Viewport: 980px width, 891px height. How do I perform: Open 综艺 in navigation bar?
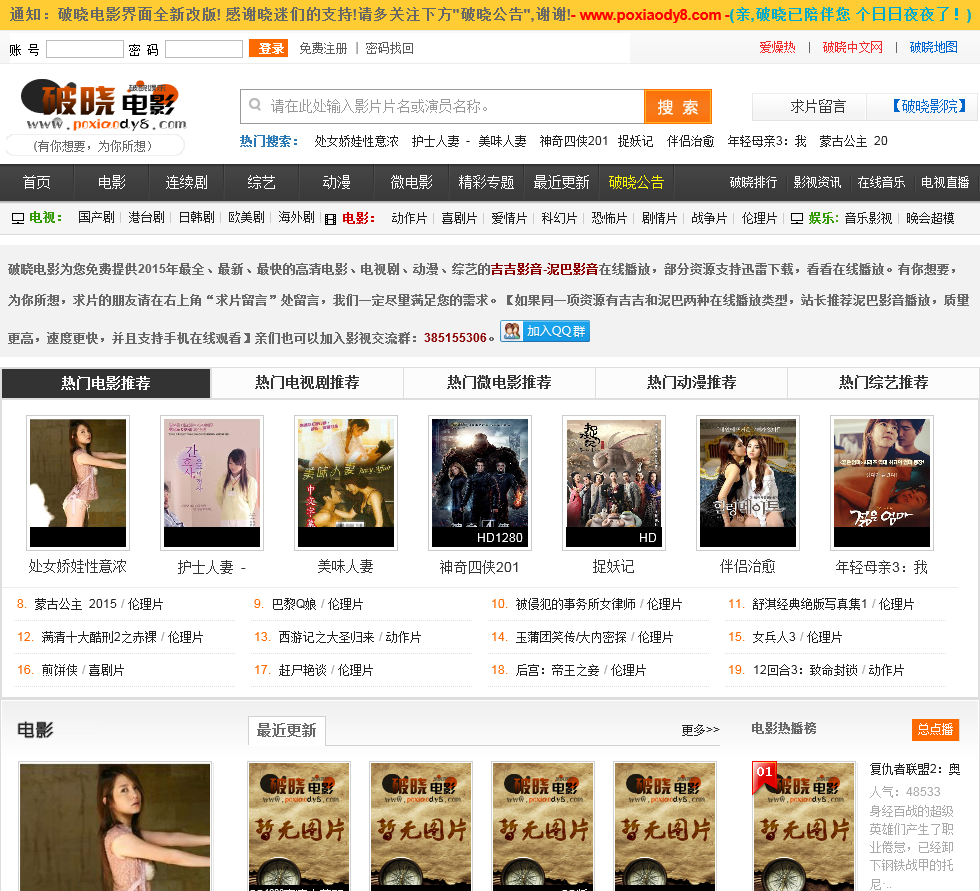tap(261, 182)
